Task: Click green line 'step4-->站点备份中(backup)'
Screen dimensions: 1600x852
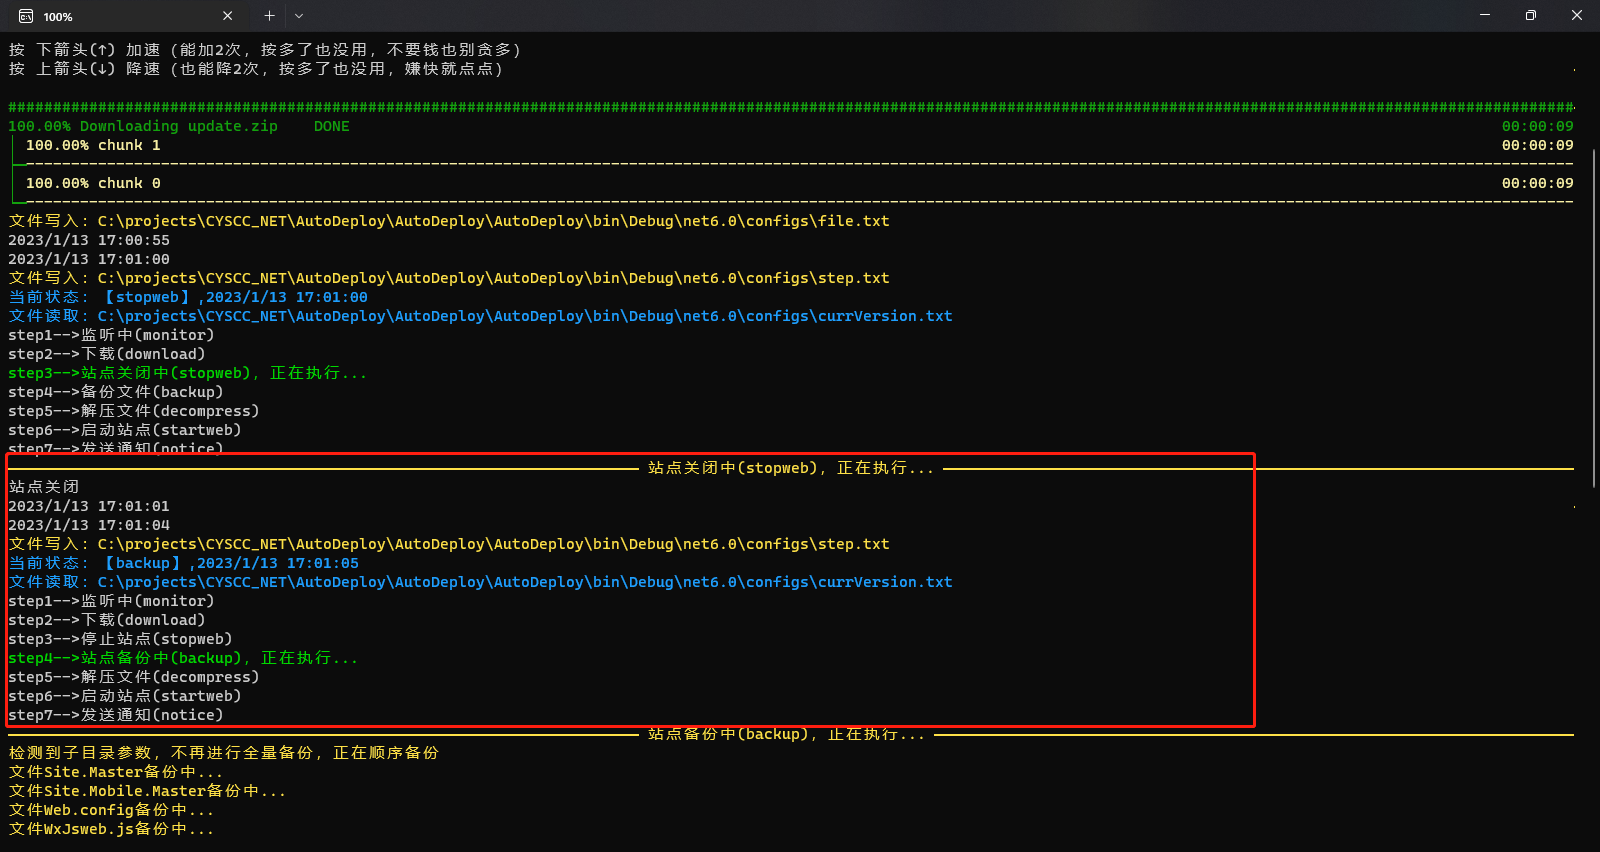Action: [183, 658]
